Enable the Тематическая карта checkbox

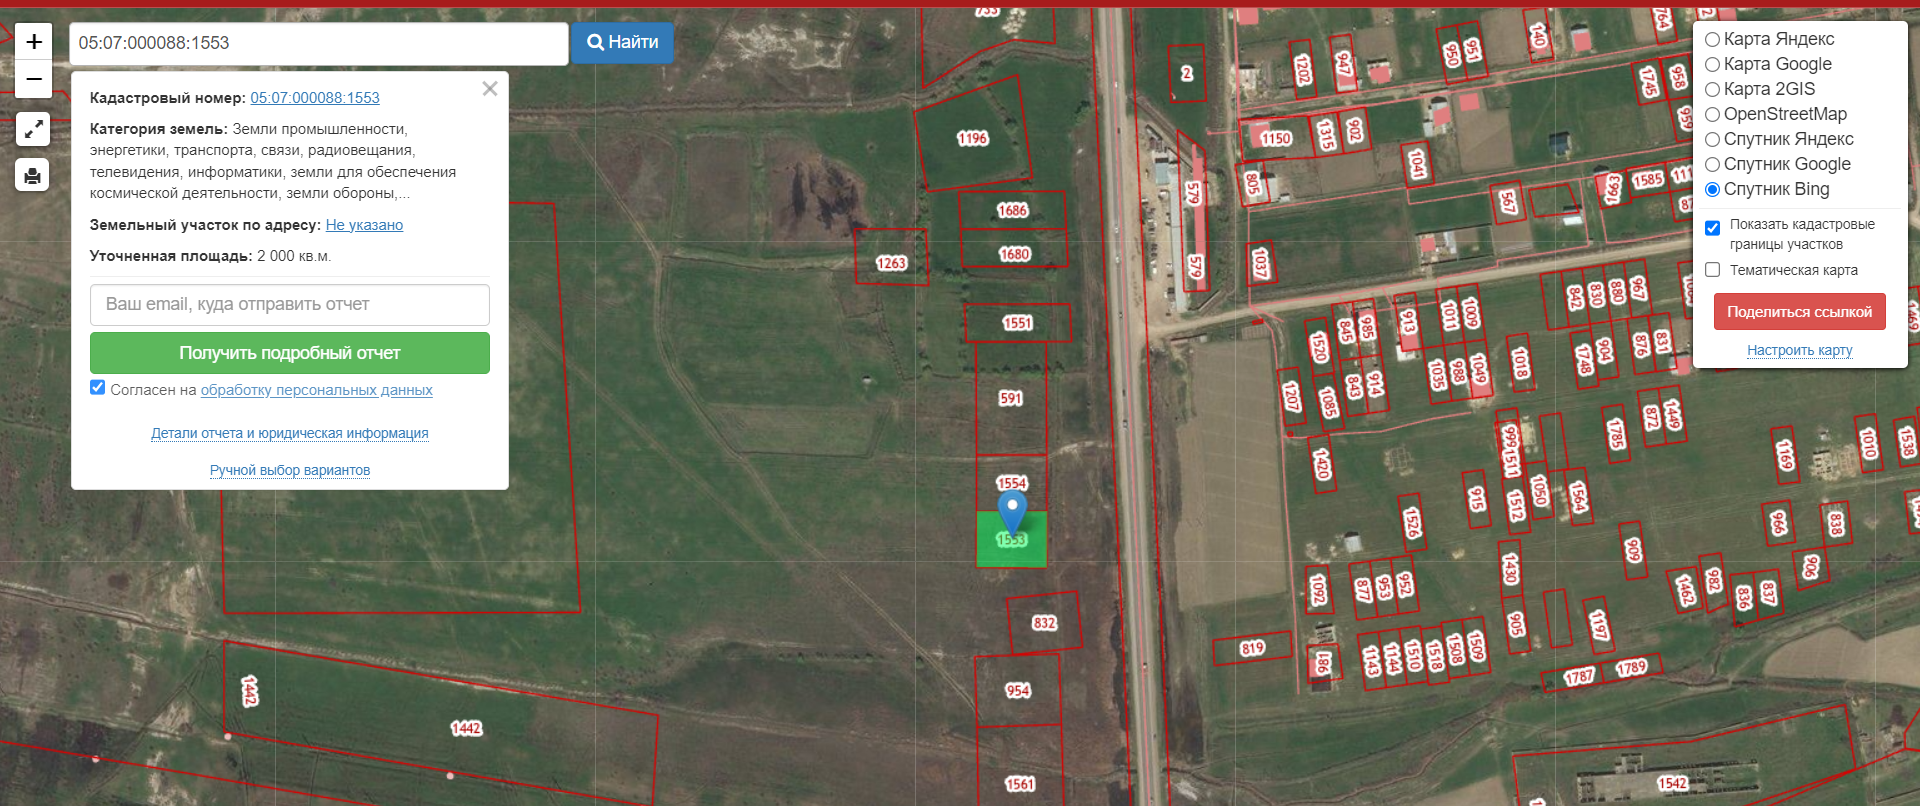click(1712, 270)
